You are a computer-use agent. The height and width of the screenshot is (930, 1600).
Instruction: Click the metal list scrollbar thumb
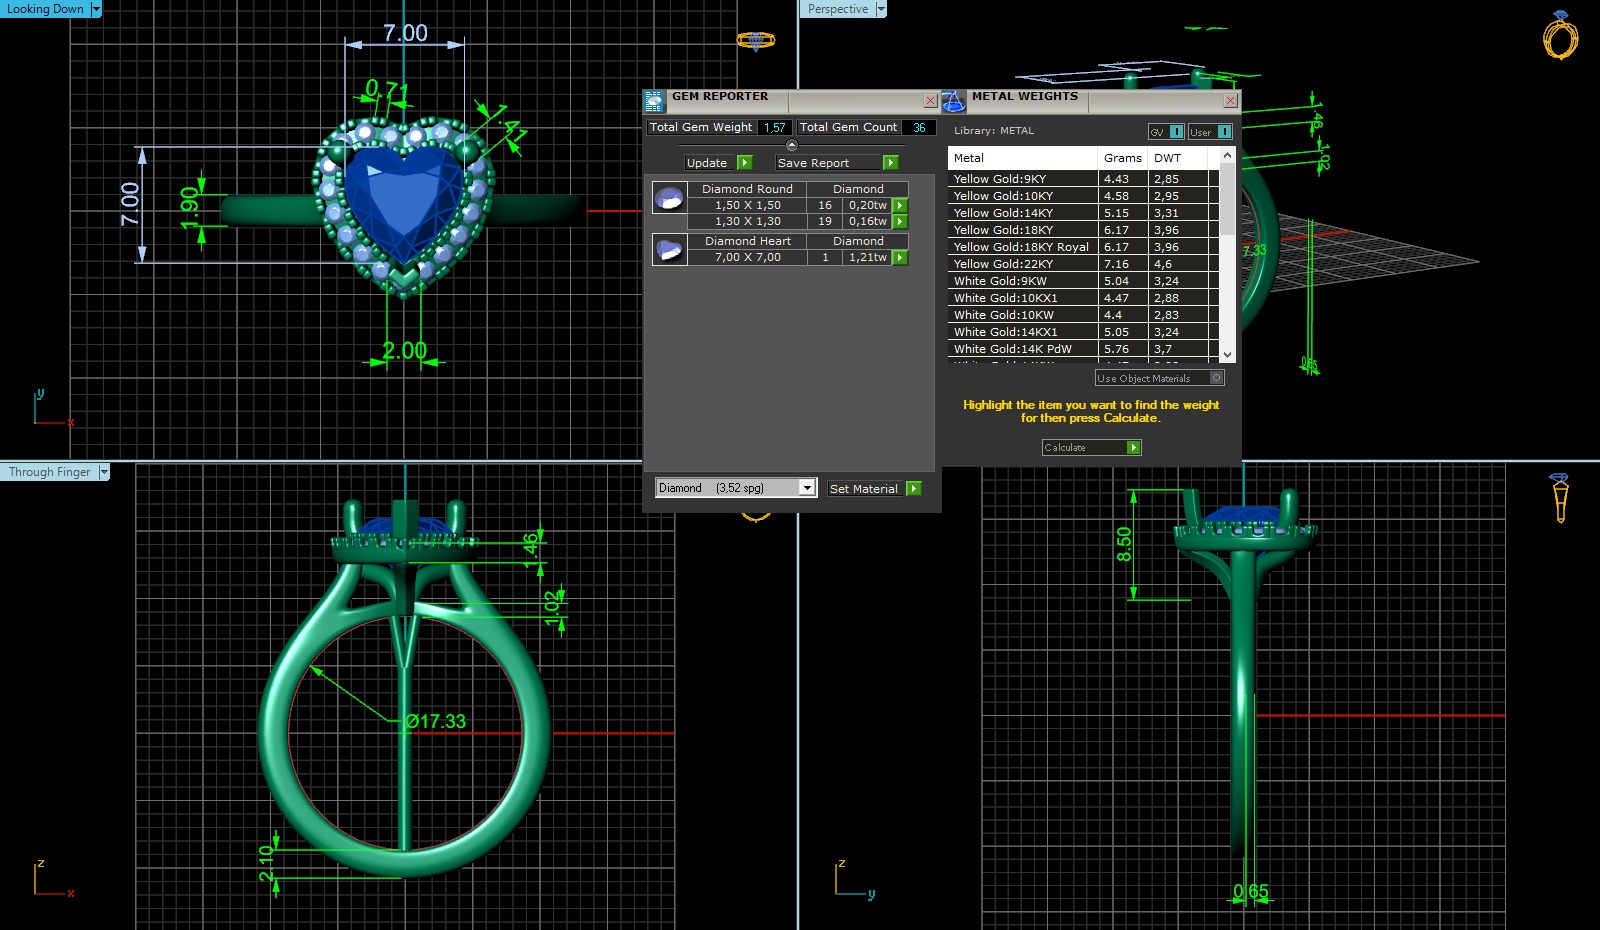pos(1228,200)
